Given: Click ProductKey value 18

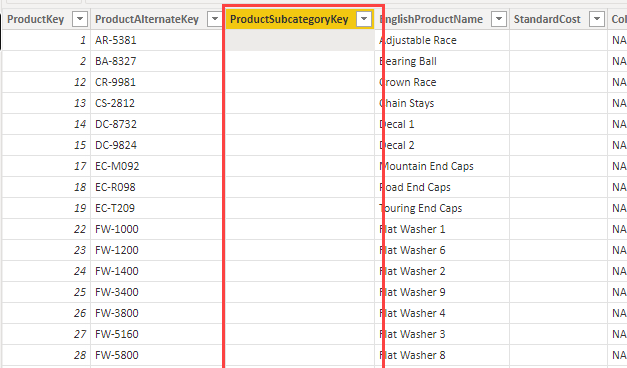Looking at the screenshot, I should pyautogui.click(x=46, y=187).
